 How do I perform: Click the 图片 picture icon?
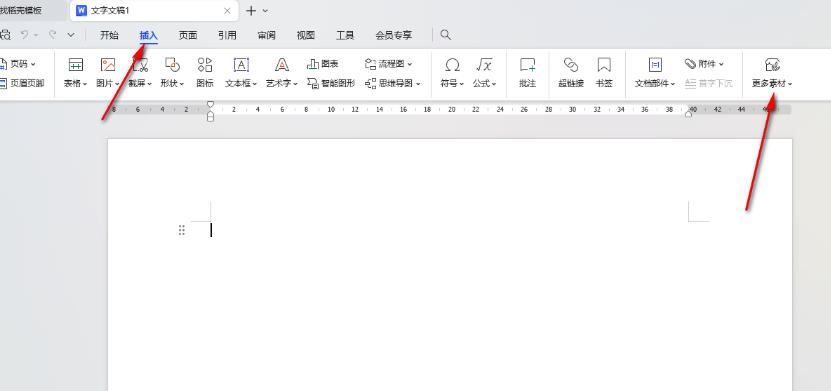108,65
